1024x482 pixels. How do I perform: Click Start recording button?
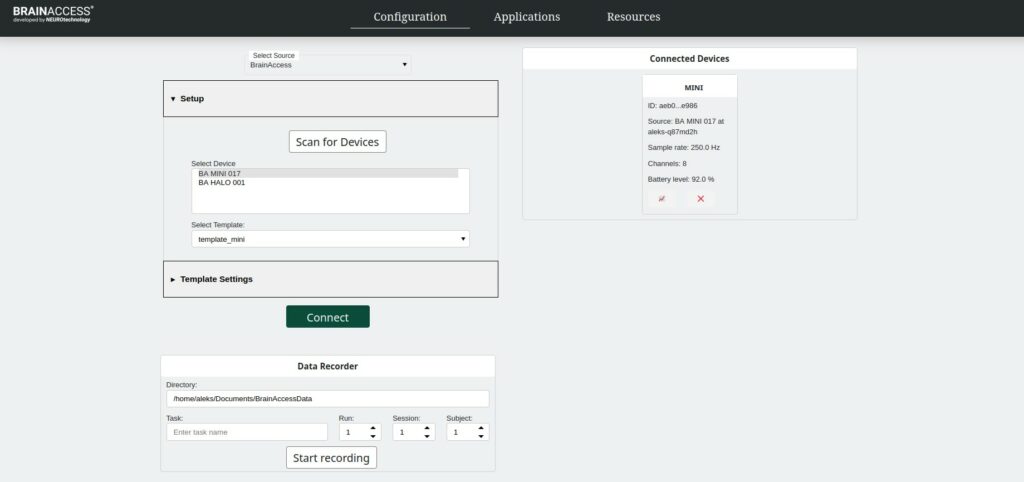(x=331, y=458)
